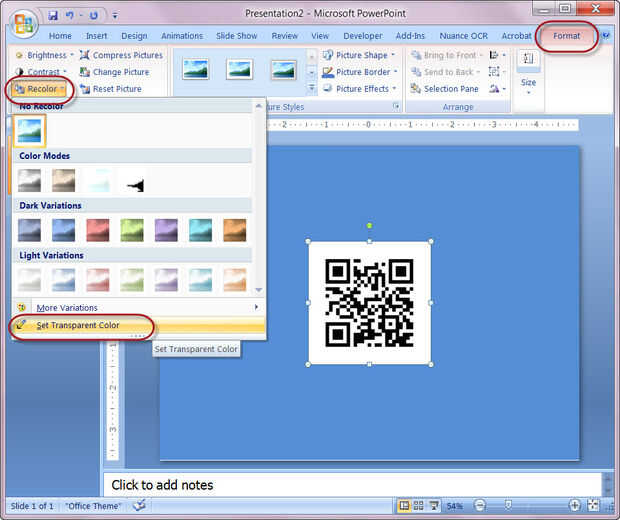This screenshot has width=620, height=520.
Task: Open the Align objects dropdown icon
Action: click(x=497, y=55)
